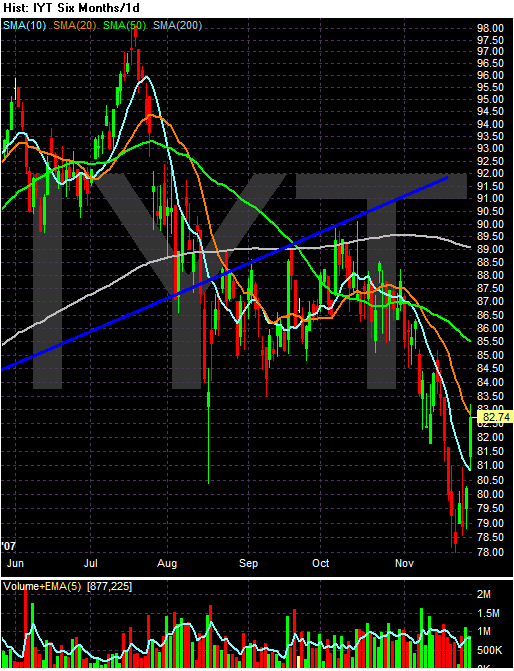Image resolution: width=514 pixels, height=671 pixels.
Task: Click the 78.00 price axis label
Action: (x=490, y=552)
